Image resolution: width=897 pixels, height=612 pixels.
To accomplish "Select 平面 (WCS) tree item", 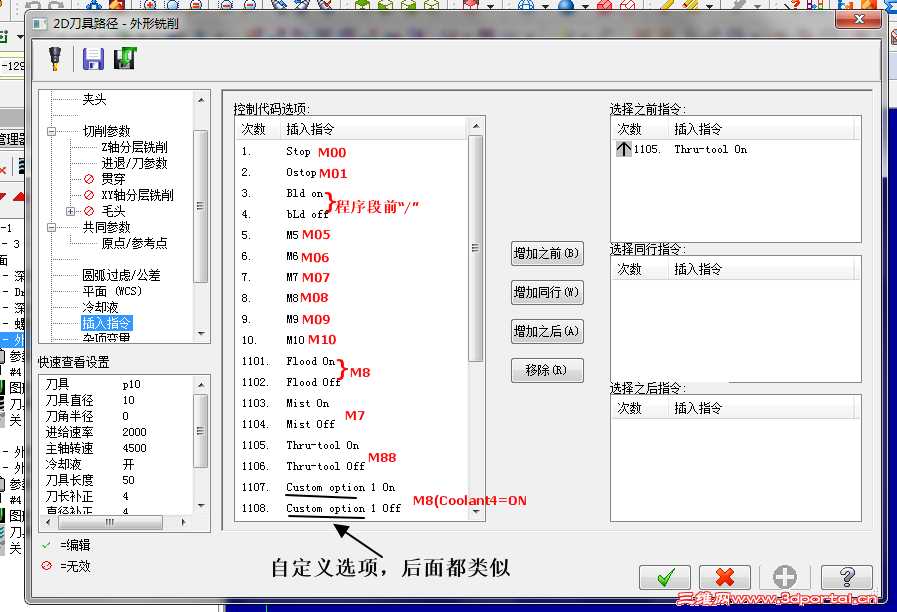I will click(112, 291).
